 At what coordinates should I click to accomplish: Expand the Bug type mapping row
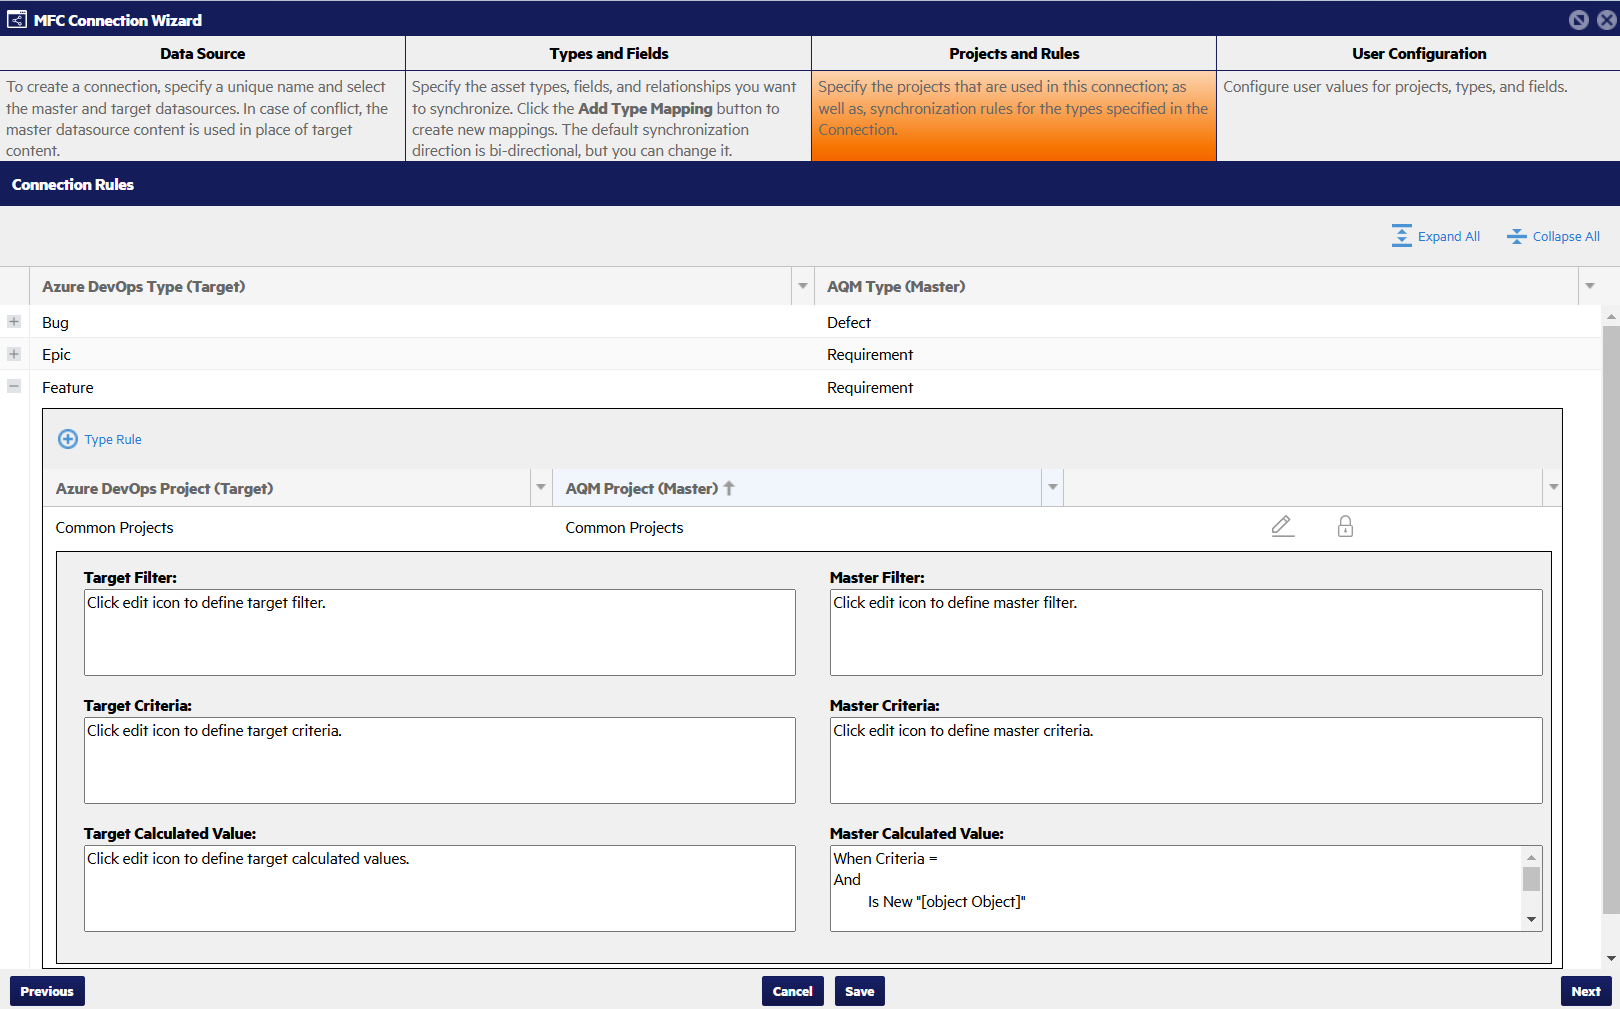14,322
